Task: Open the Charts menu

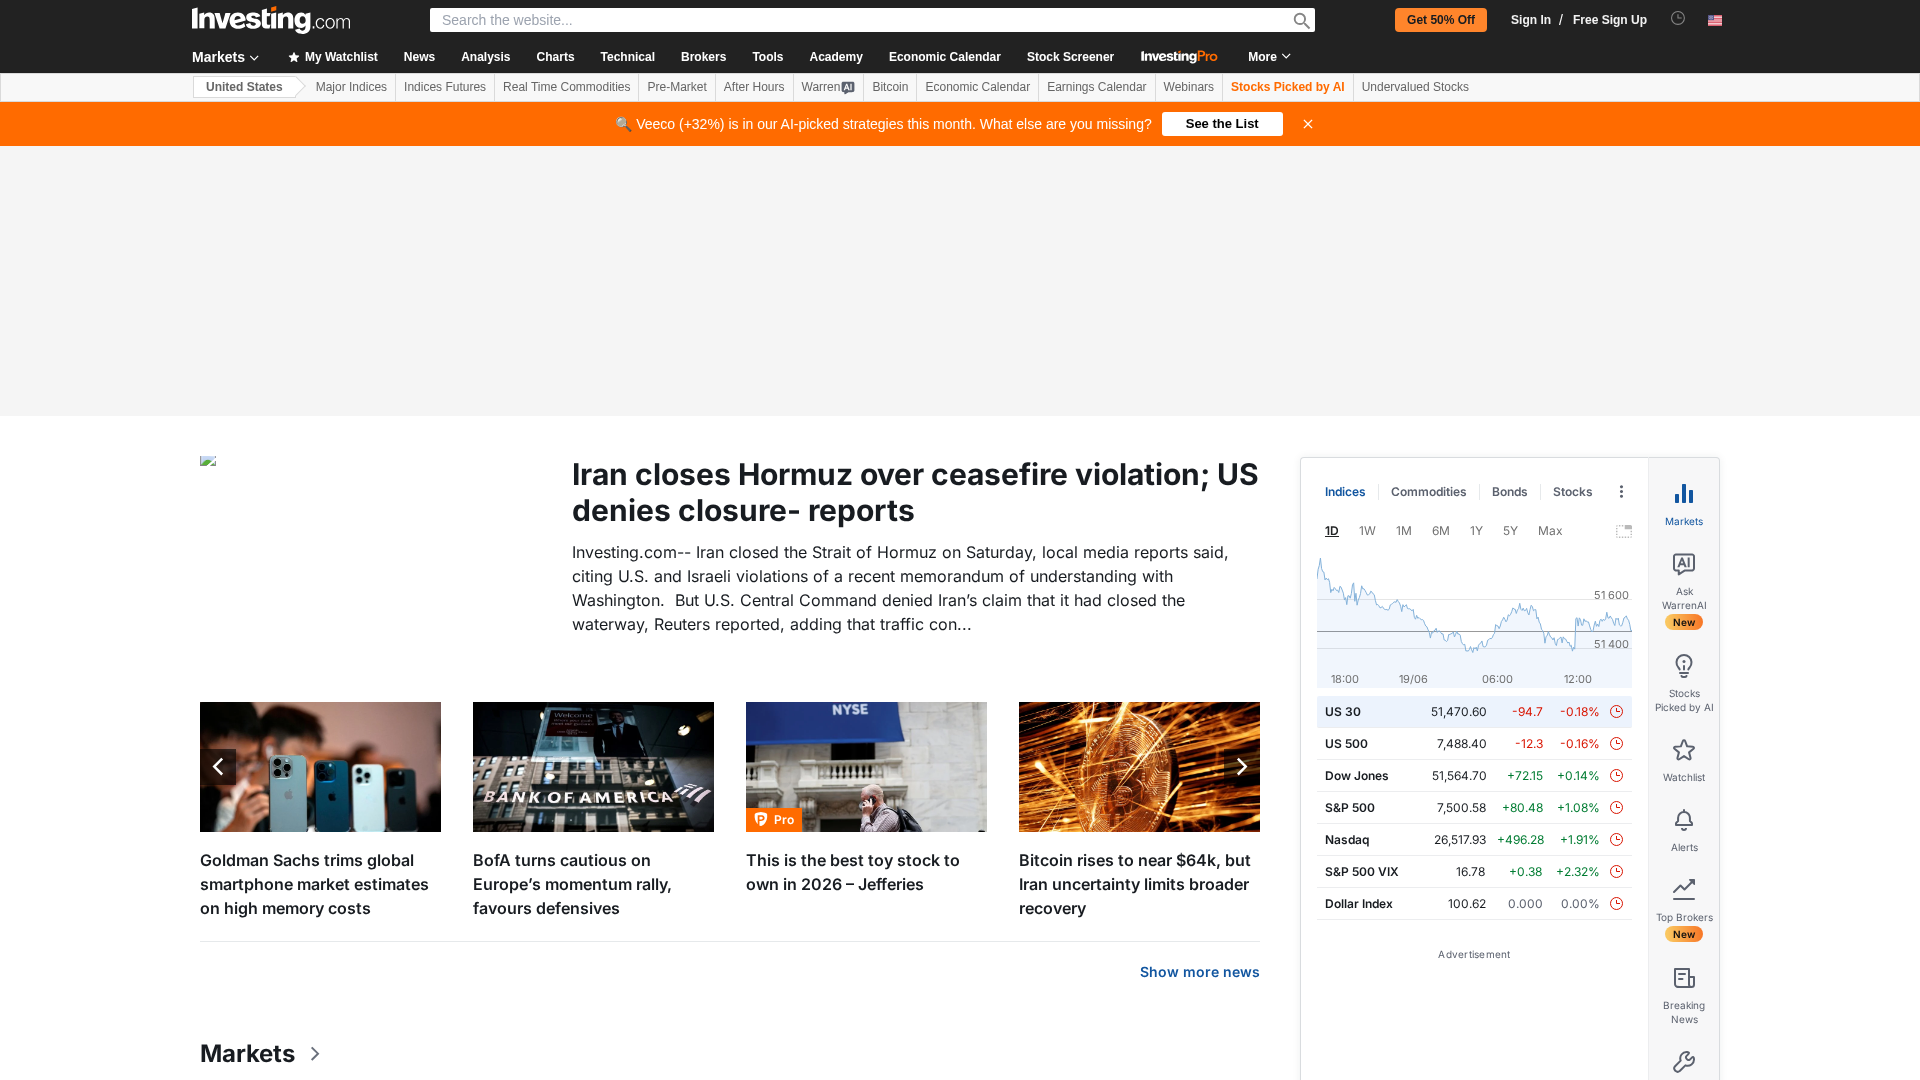Action: click(x=555, y=57)
